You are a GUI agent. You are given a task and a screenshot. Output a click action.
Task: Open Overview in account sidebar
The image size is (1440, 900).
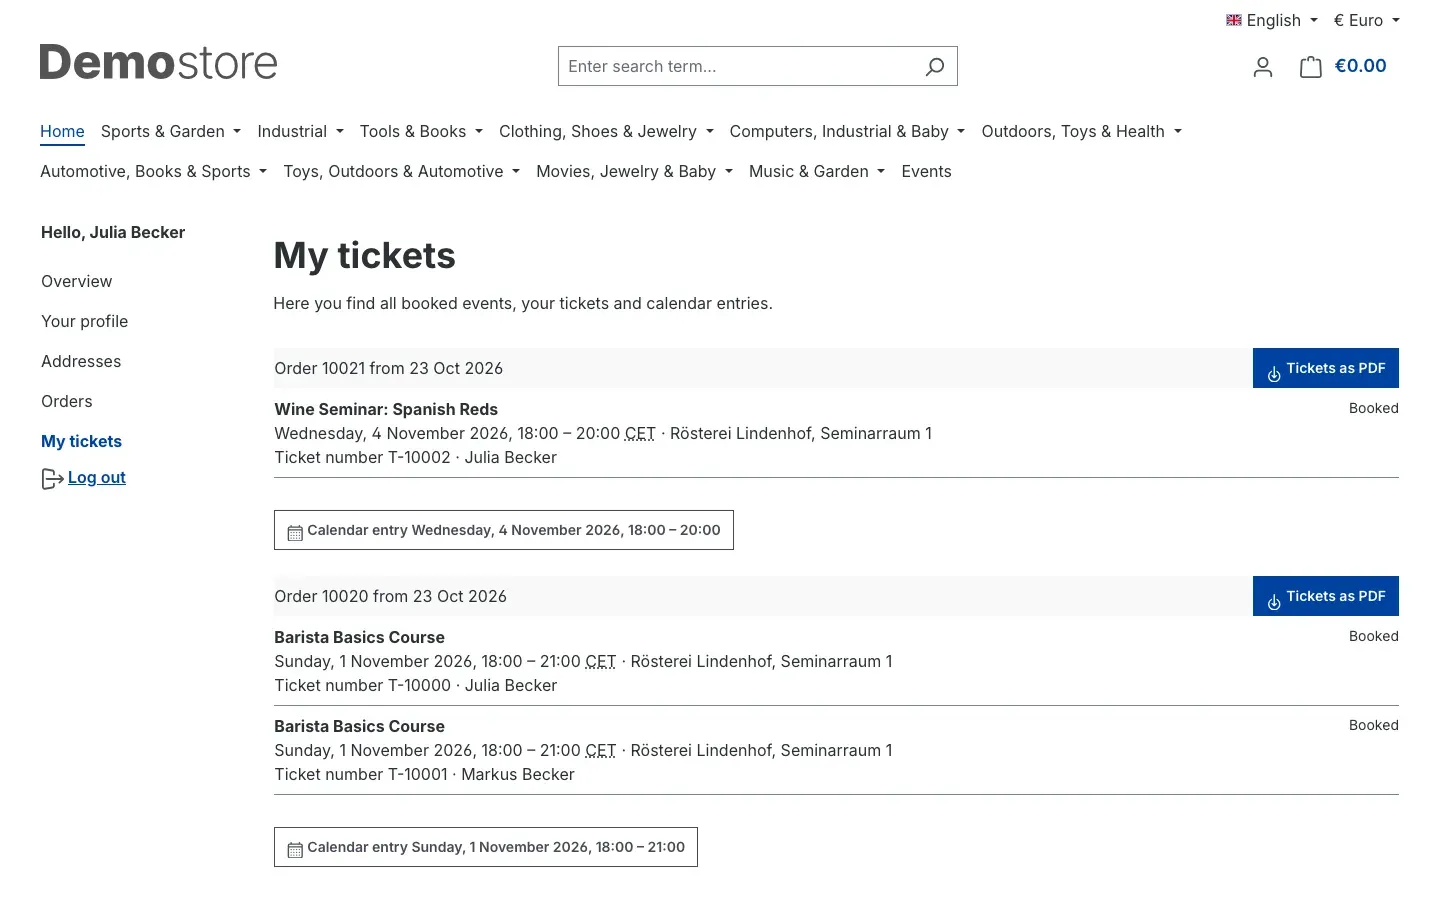77,281
